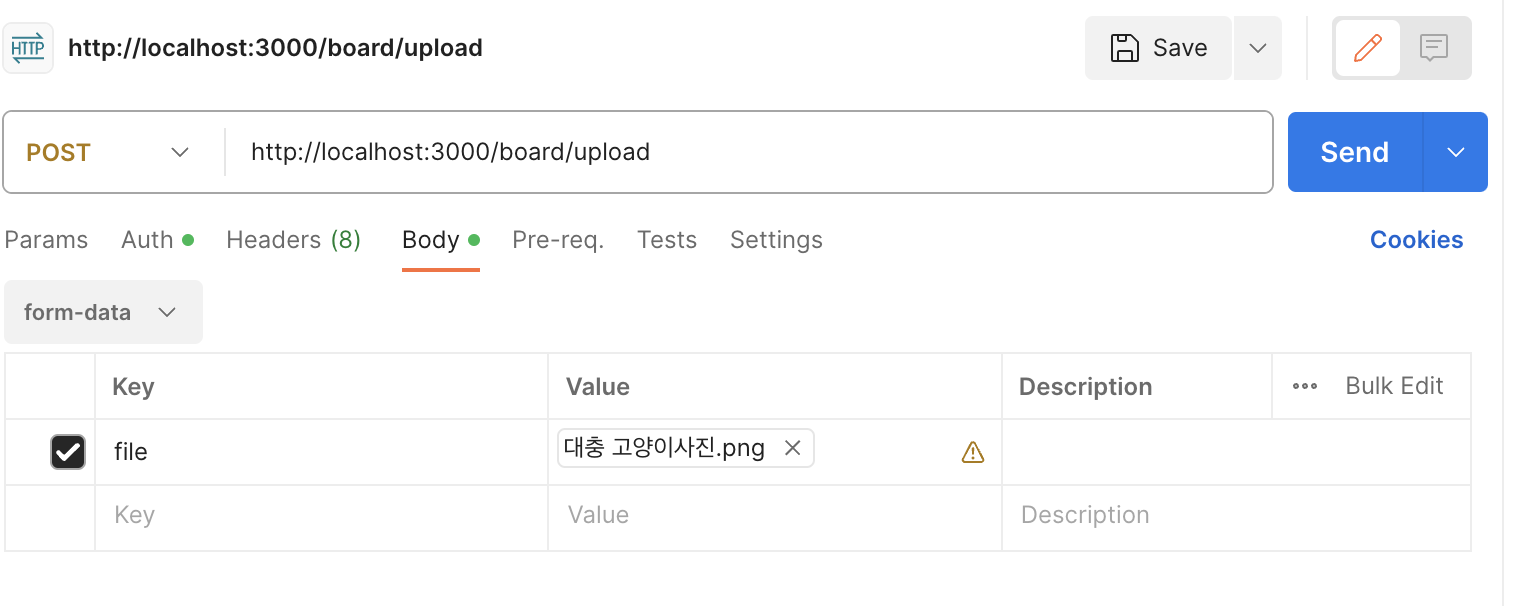The height and width of the screenshot is (606, 1532).
Task: Click the yellow warning triangle icon
Action: 973,452
